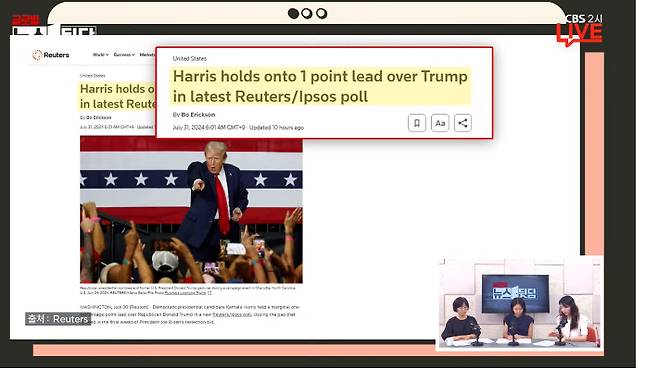Image resolution: width=658 pixels, height=369 pixels.
Task: Click the article's first body paragraph
Action: click(190, 314)
